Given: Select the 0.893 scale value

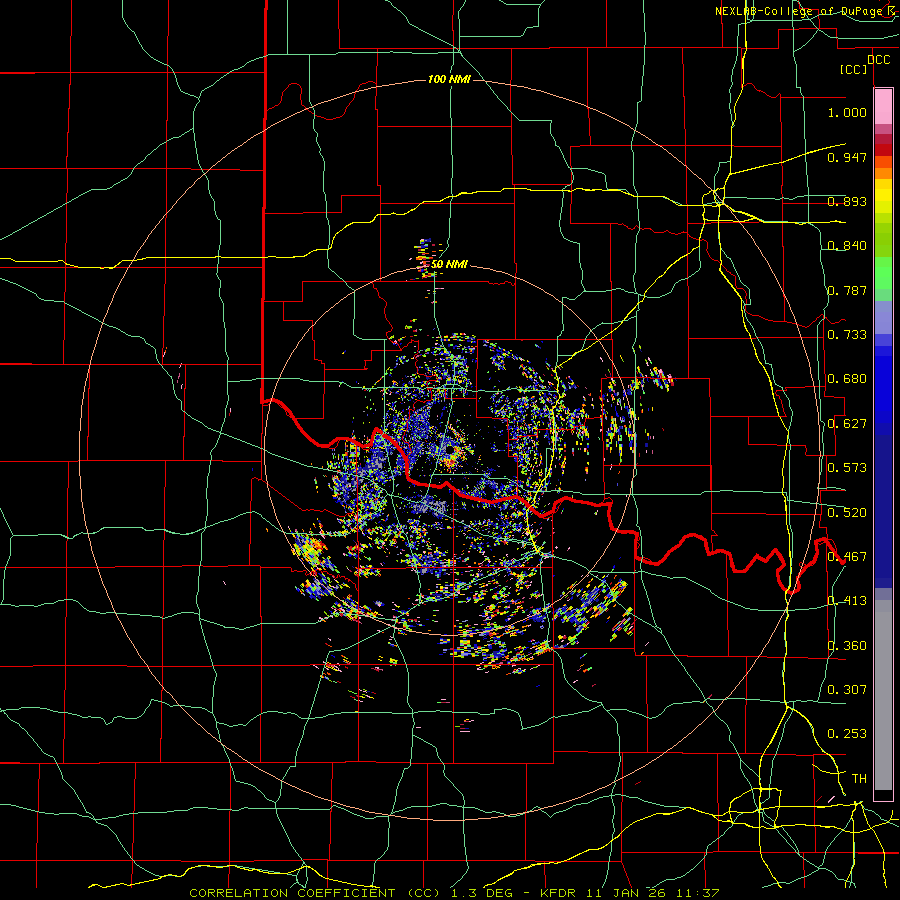Looking at the screenshot, I should 847,201.
